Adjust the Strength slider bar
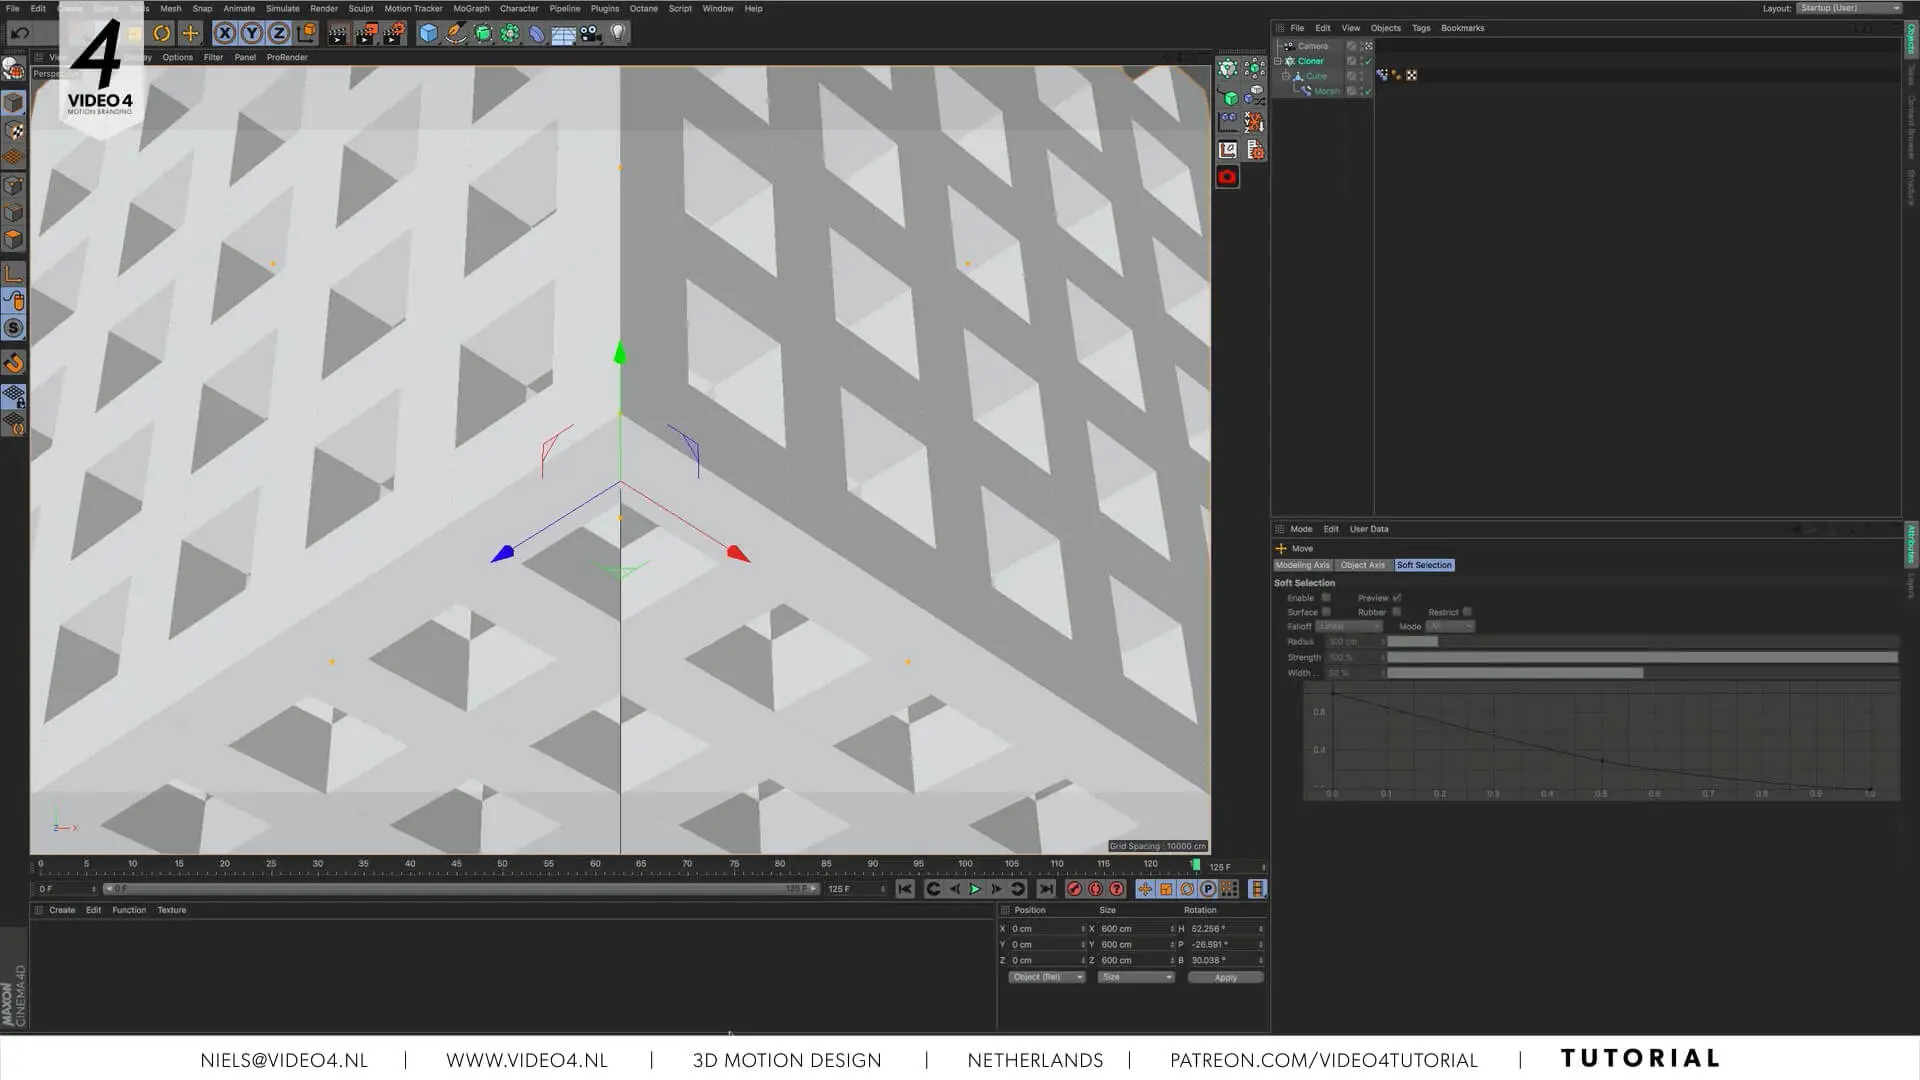 (x=1642, y=657)
